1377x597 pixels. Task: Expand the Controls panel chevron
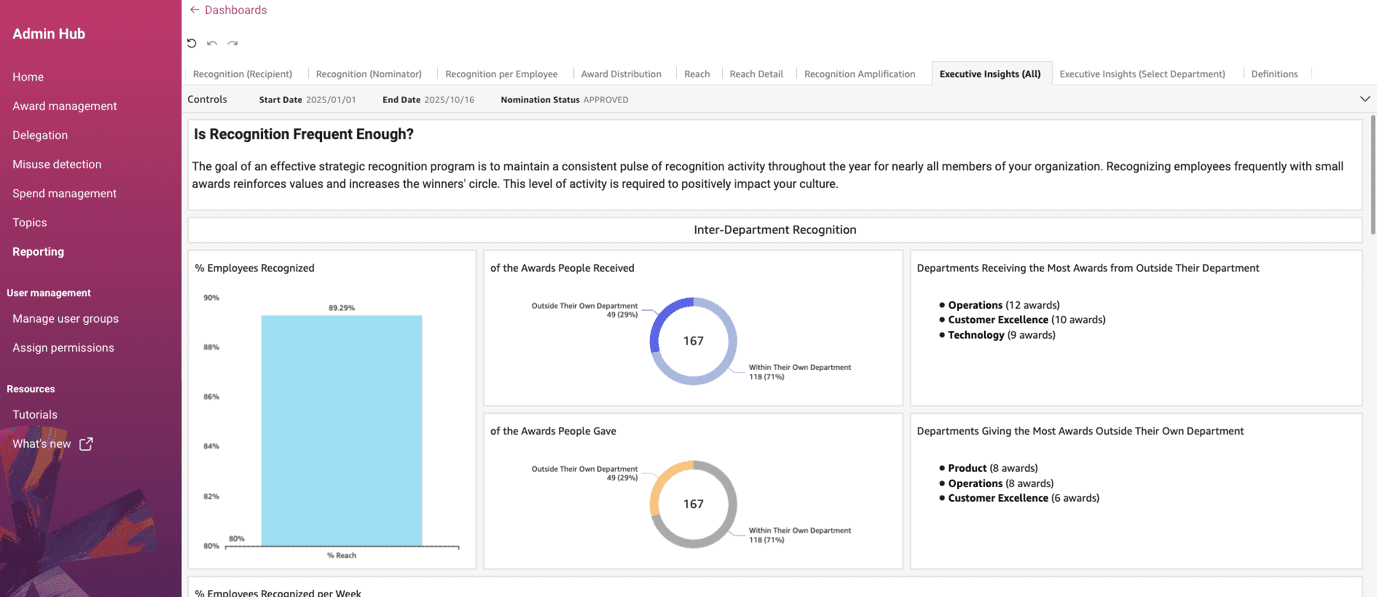1364,99
